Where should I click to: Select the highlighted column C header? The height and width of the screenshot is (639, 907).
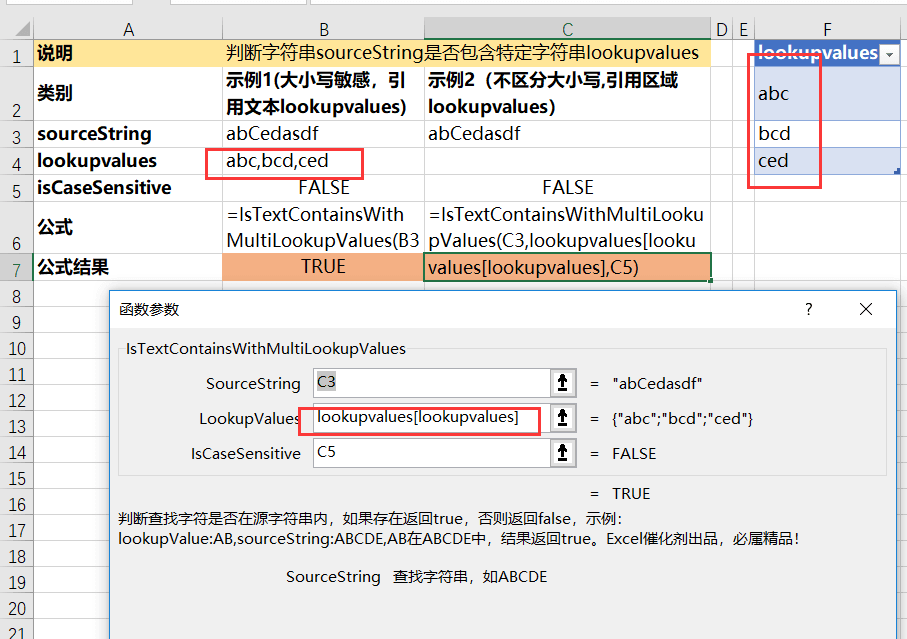tap(567, 29)
